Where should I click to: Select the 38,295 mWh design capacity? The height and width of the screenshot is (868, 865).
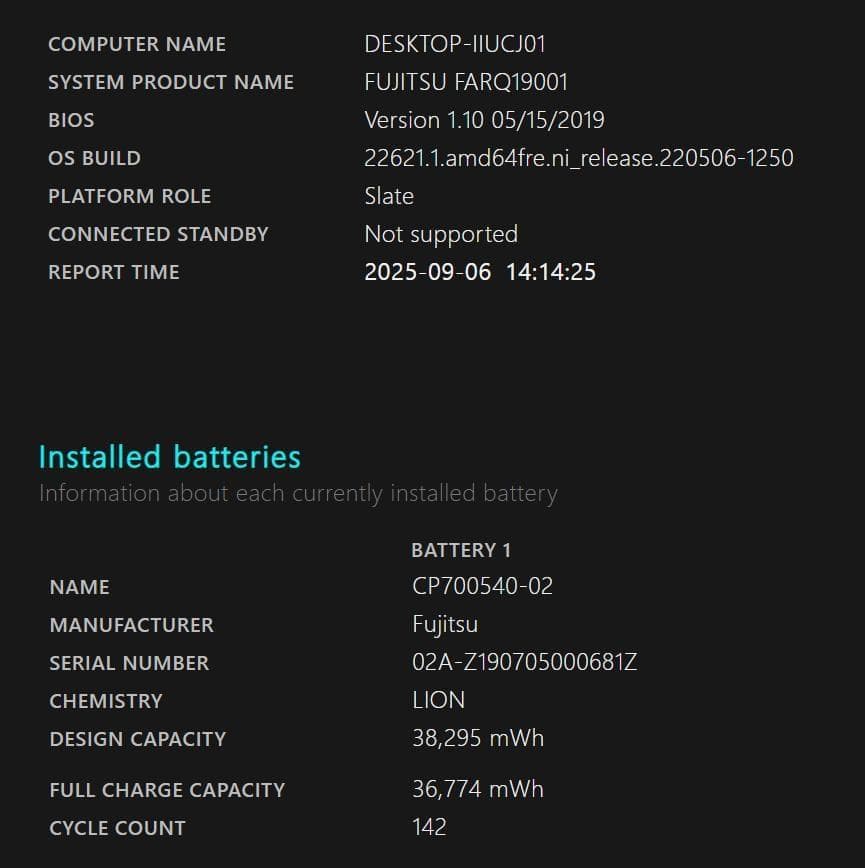(478, 739)
